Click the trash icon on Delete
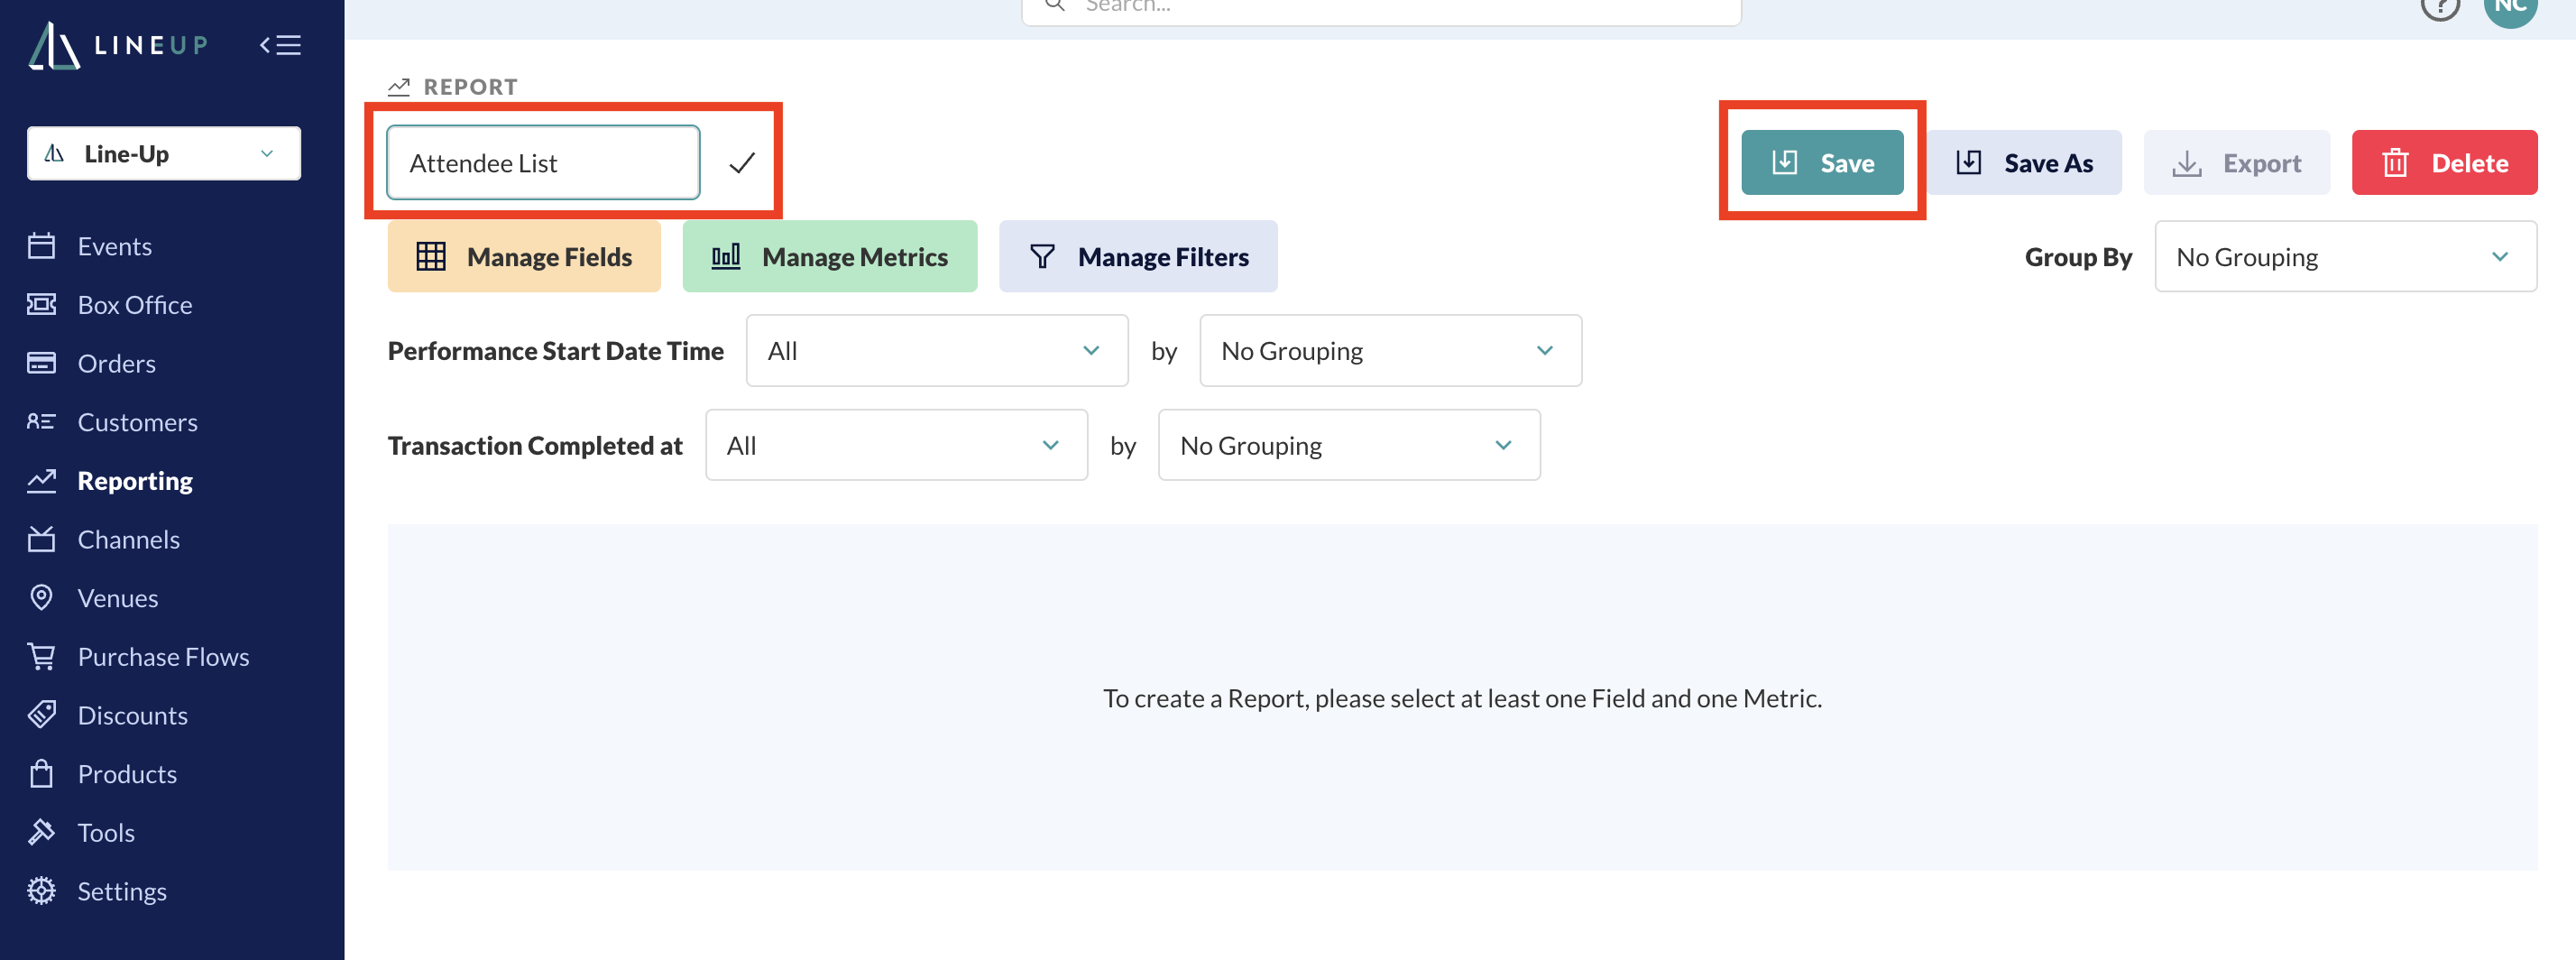This screenshot has height=960, width=2576. [x=2395, y=162]
